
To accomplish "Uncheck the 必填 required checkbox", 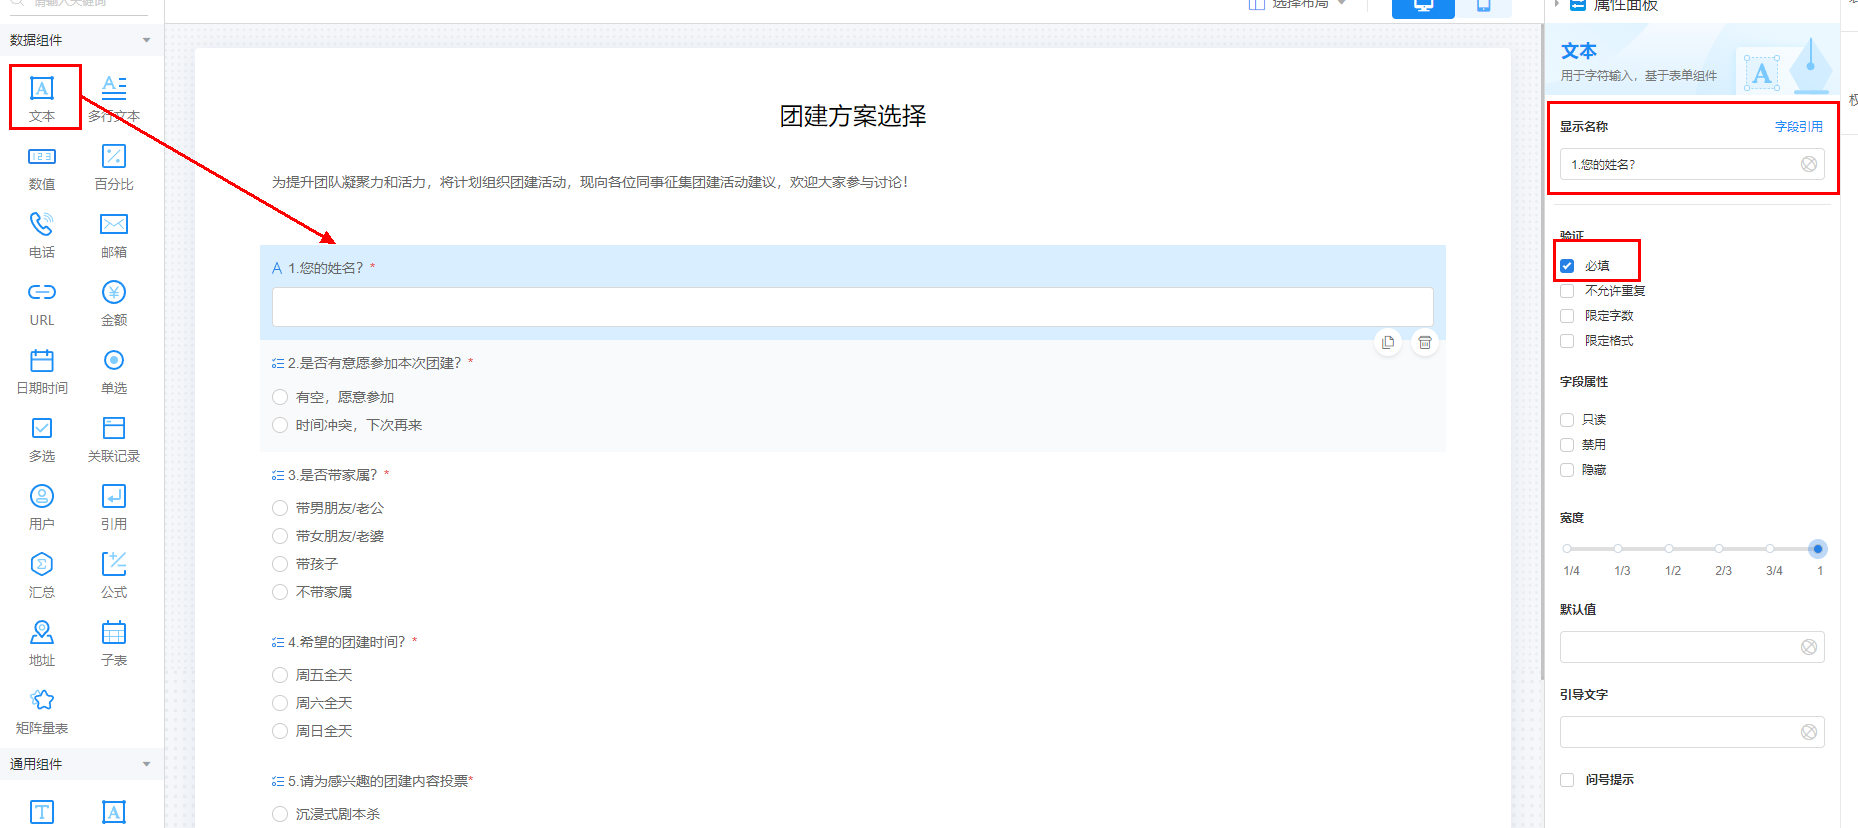I will (x=1567, y=266).
